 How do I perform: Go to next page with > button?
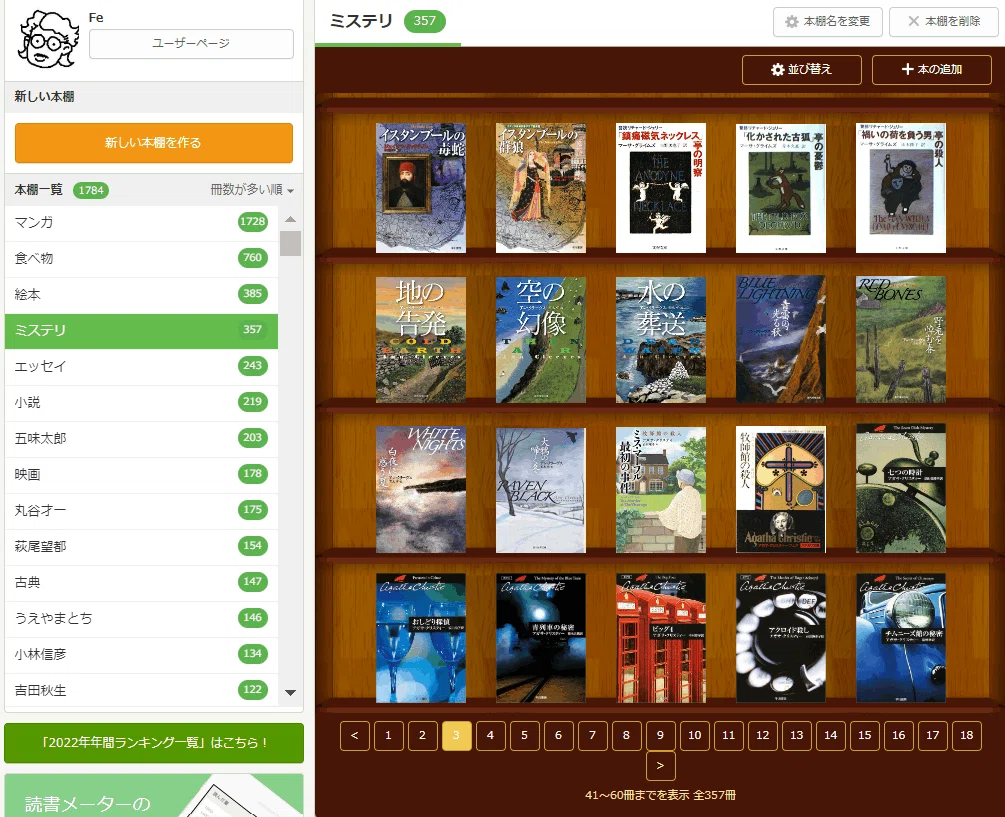point(660,766)
